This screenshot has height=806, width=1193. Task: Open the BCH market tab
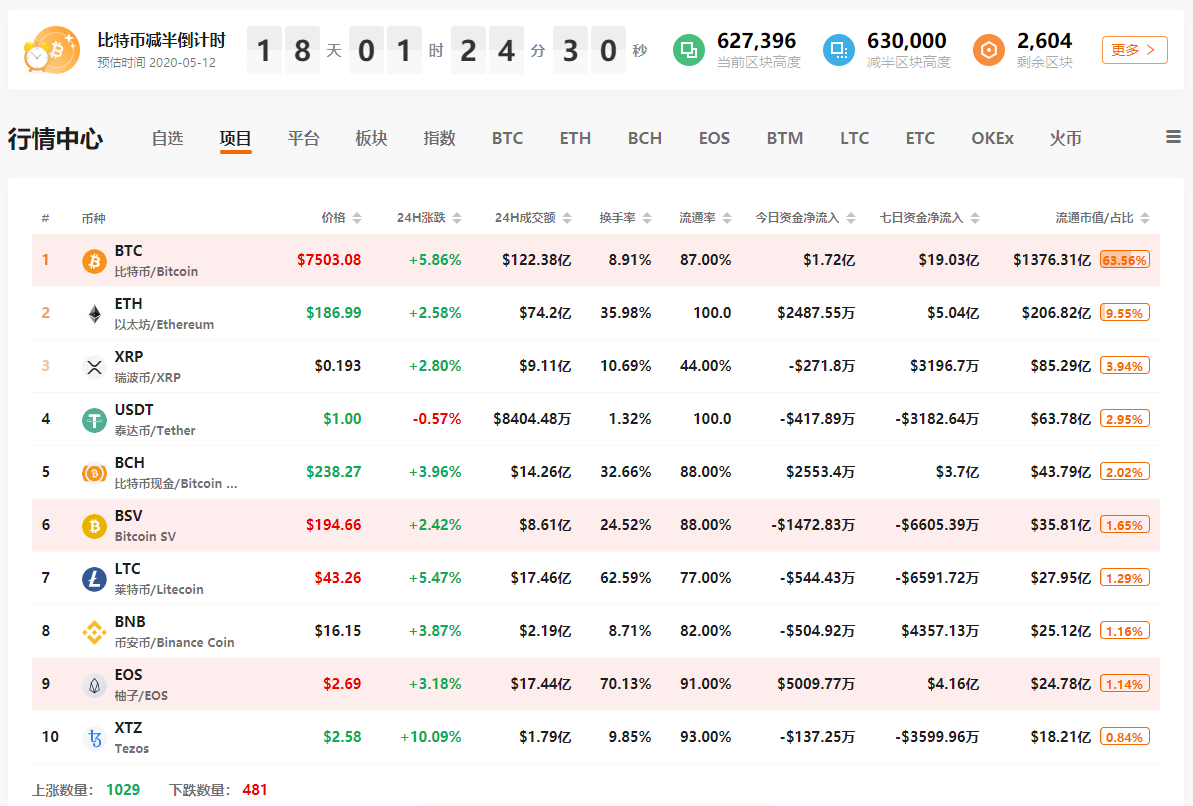644,138
